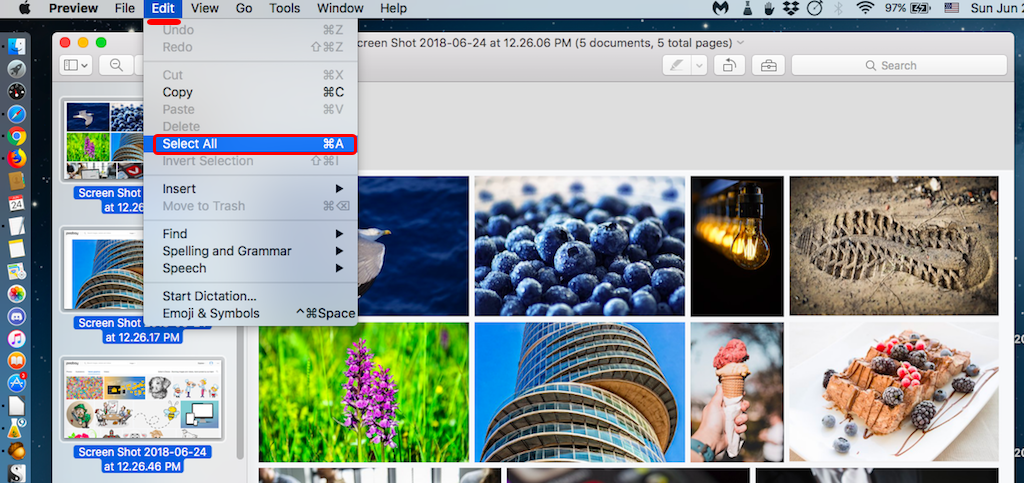This screenshot has height=483, width=1024.
Task: Click the window title chevron
Action: click(x=740, y=43)
